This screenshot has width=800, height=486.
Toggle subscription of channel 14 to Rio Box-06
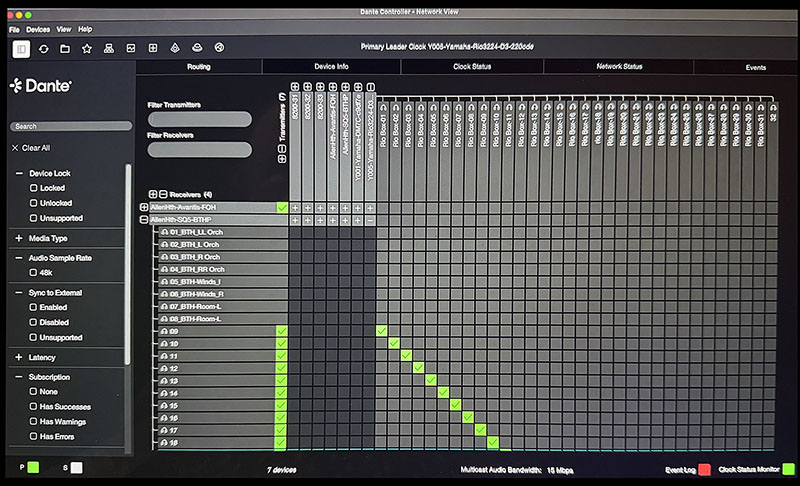point(443,393)
